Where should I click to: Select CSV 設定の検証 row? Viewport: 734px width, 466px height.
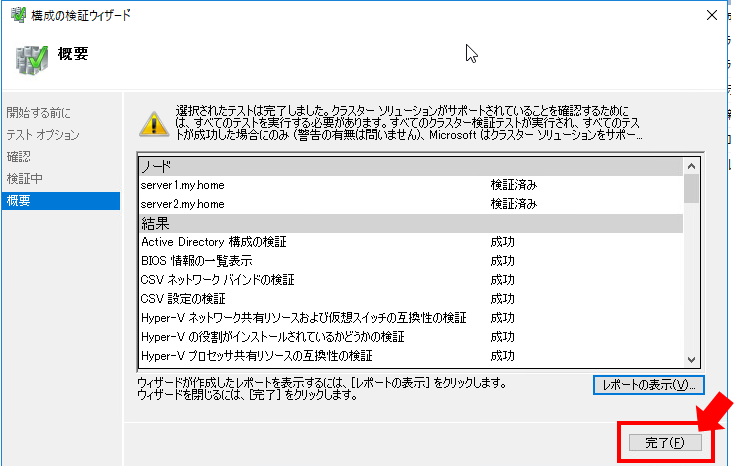[411, 299]
